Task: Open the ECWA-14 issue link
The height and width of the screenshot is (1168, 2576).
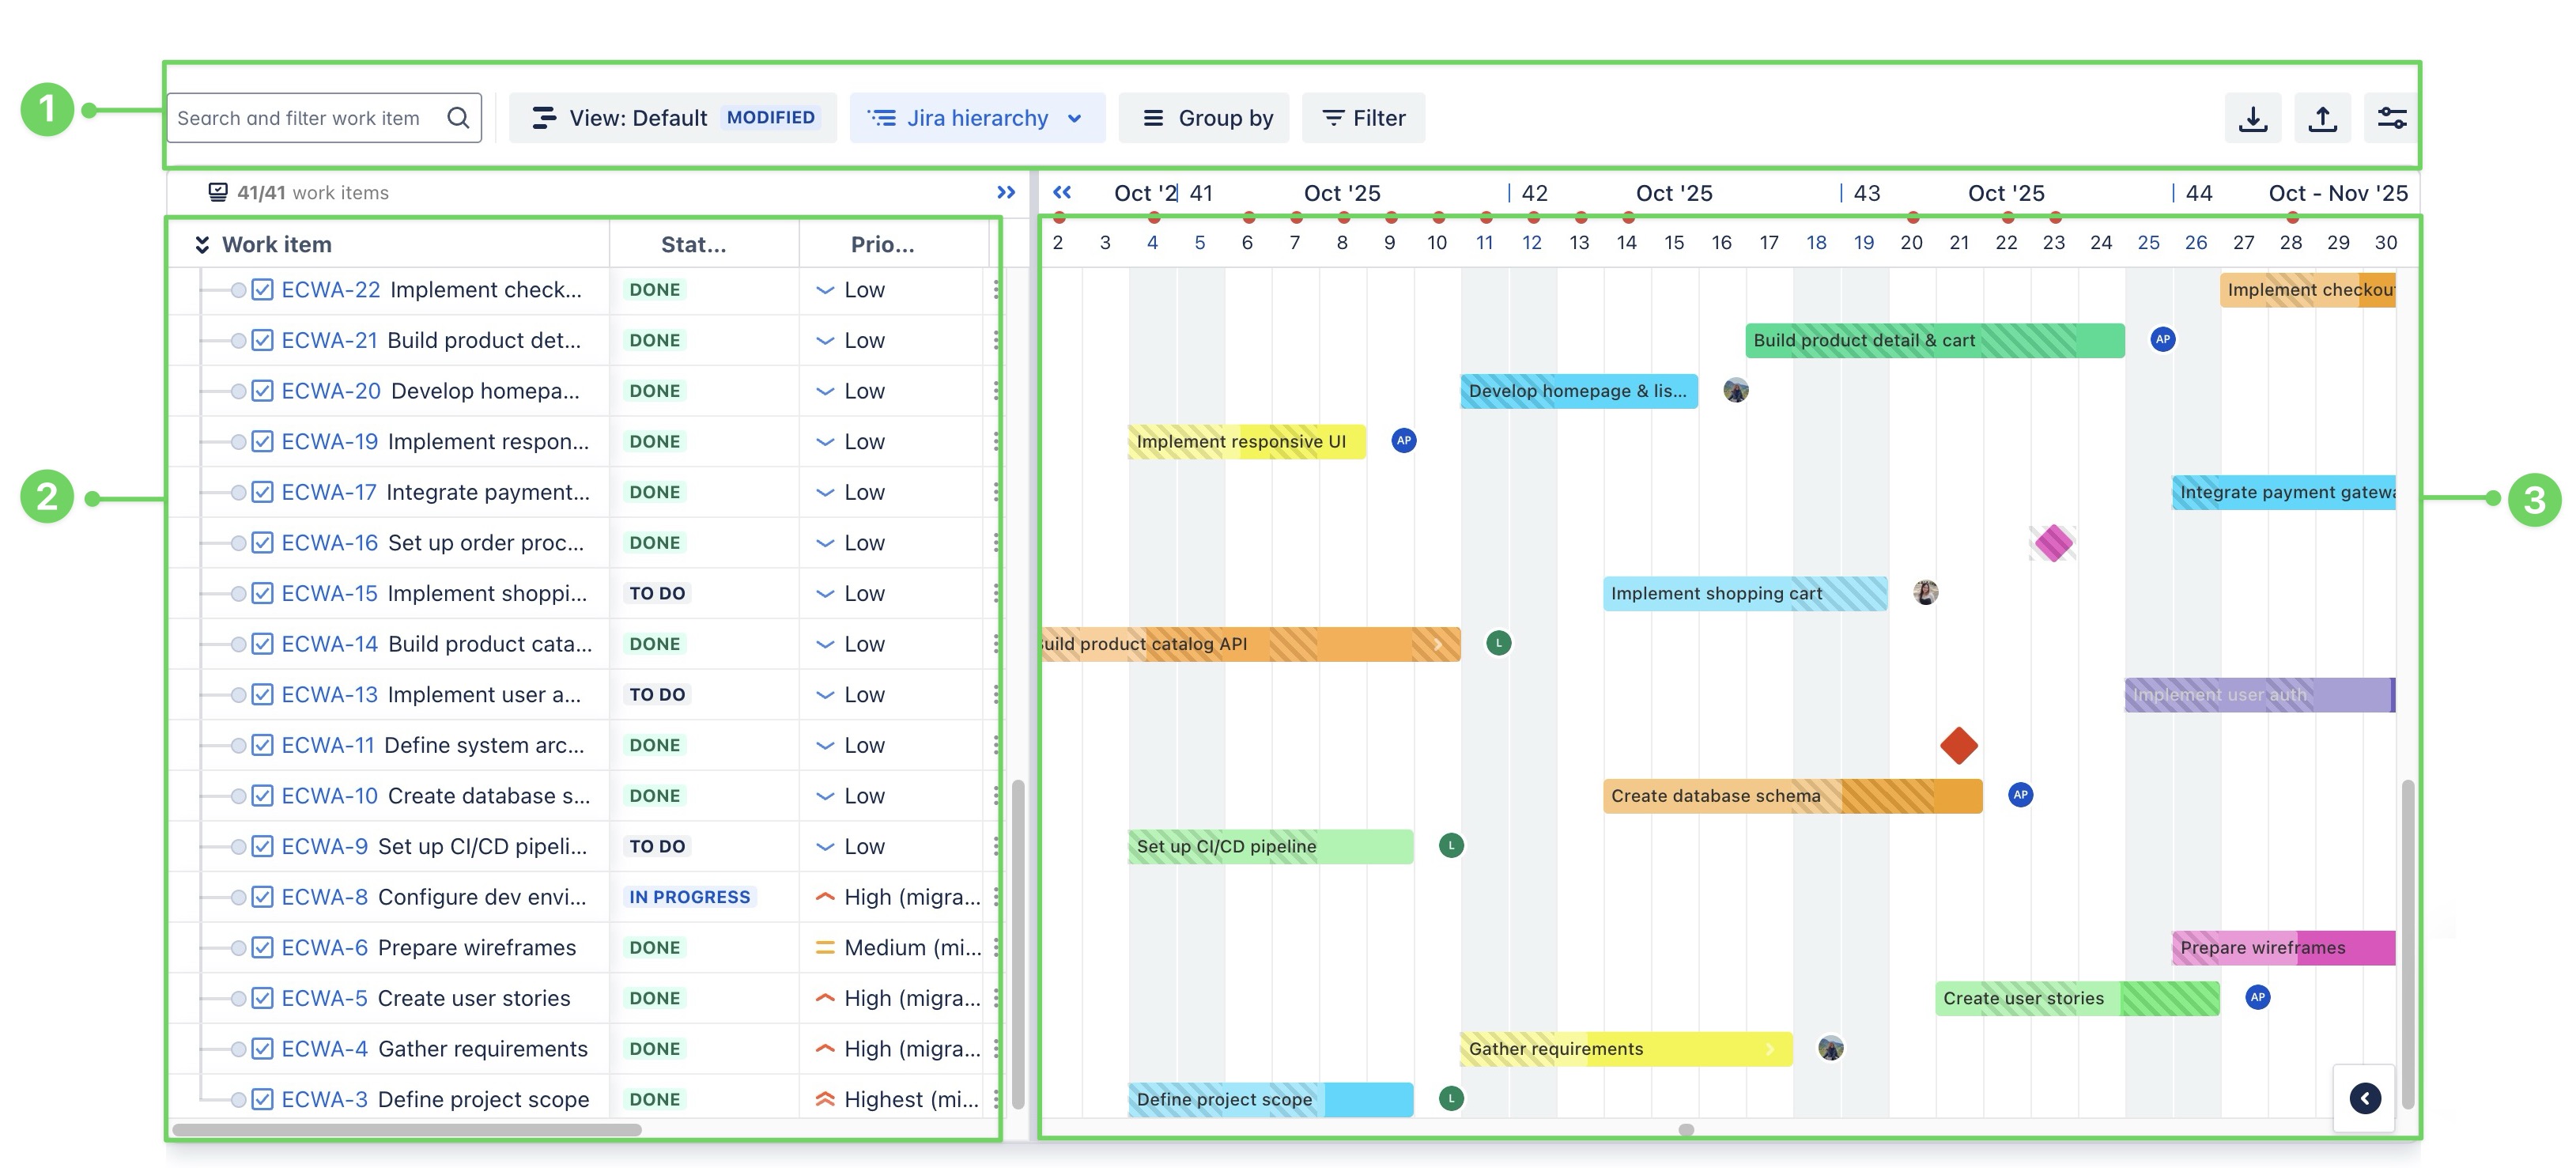Action: (329, 644)
